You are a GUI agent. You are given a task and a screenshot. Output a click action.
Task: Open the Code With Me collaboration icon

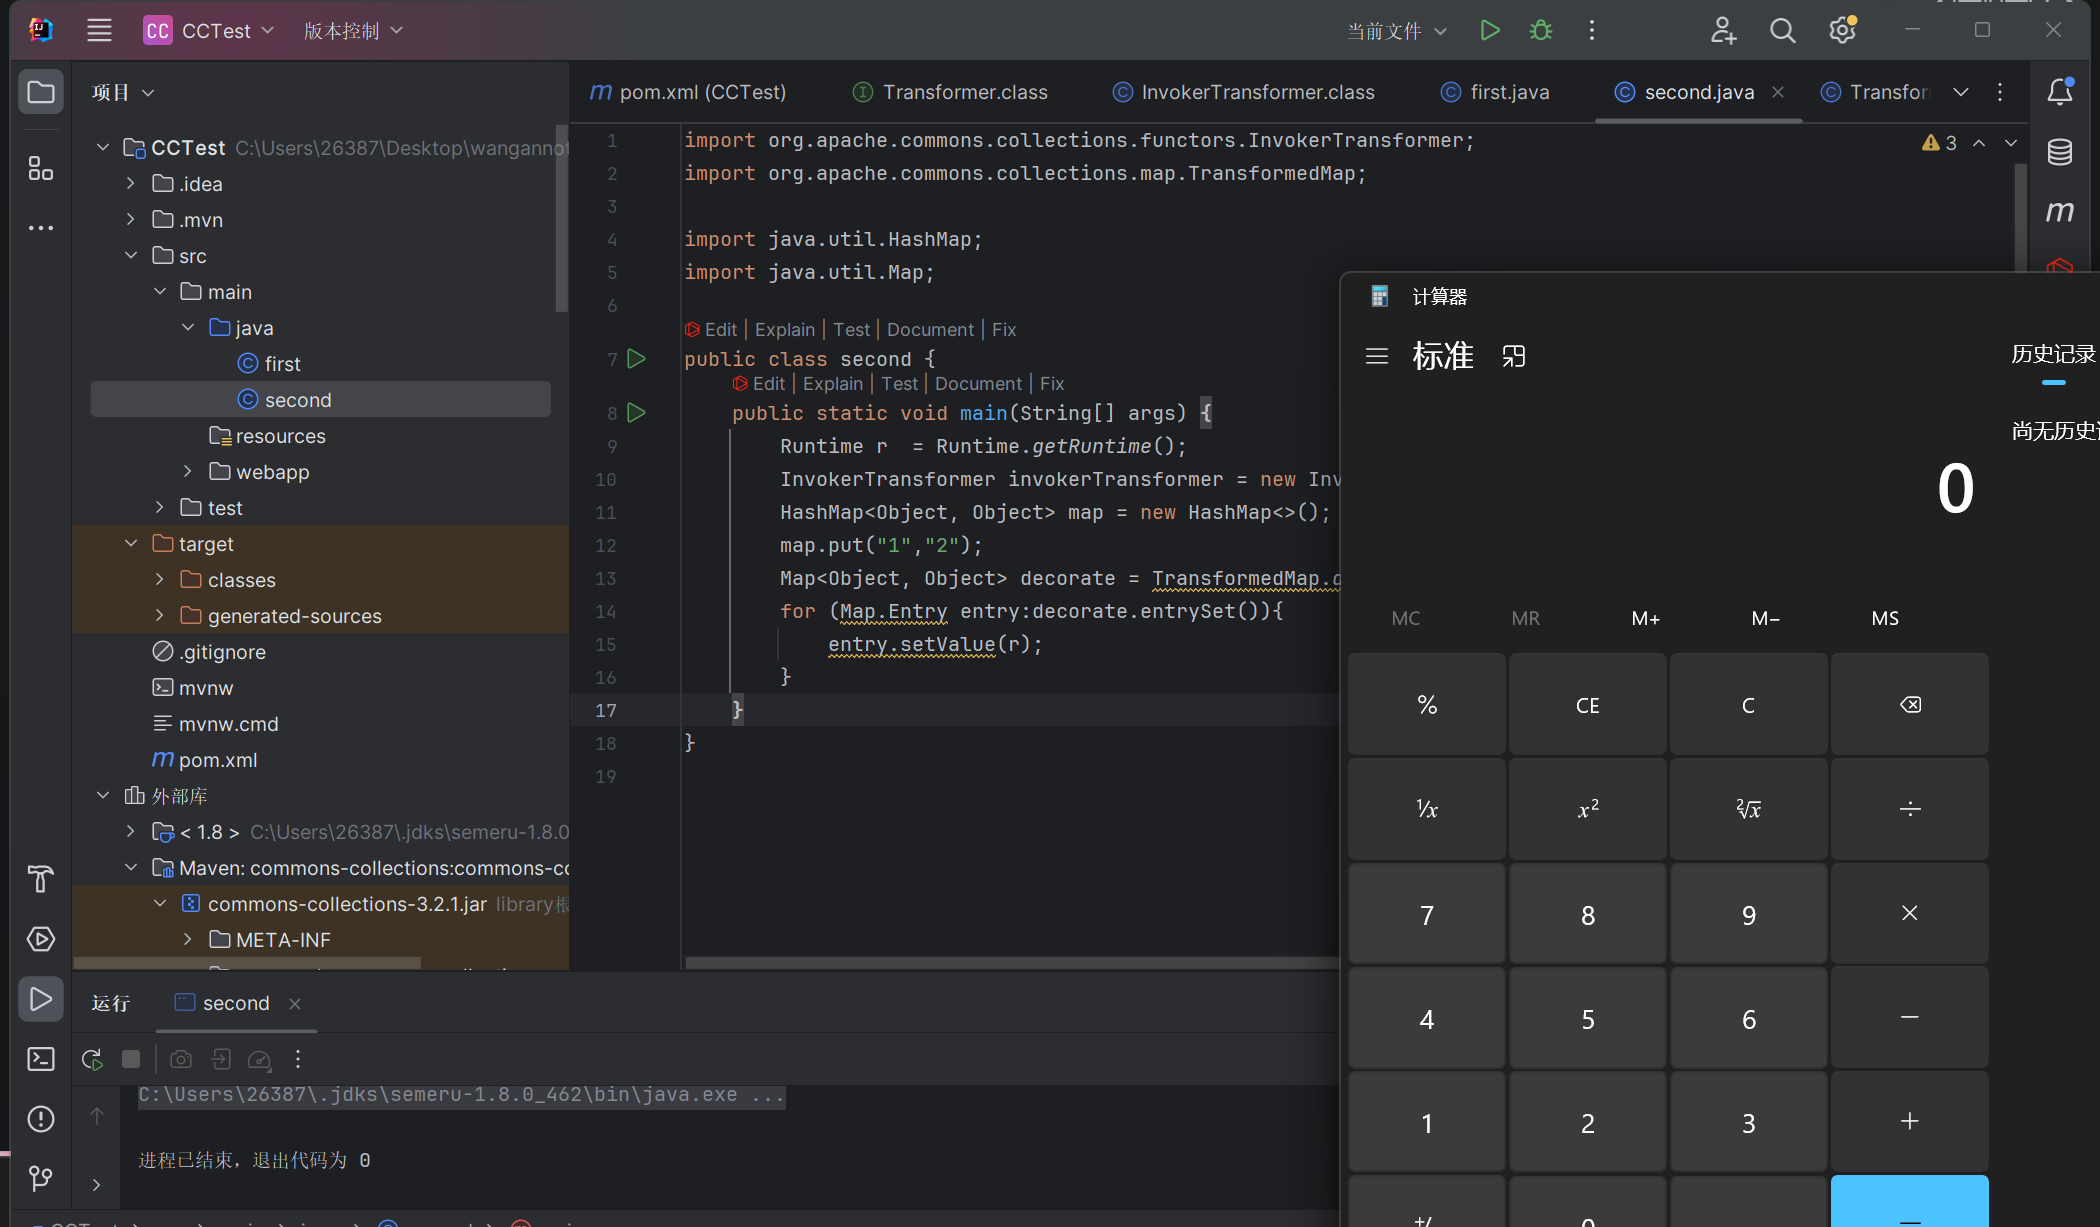(1723, 31)
